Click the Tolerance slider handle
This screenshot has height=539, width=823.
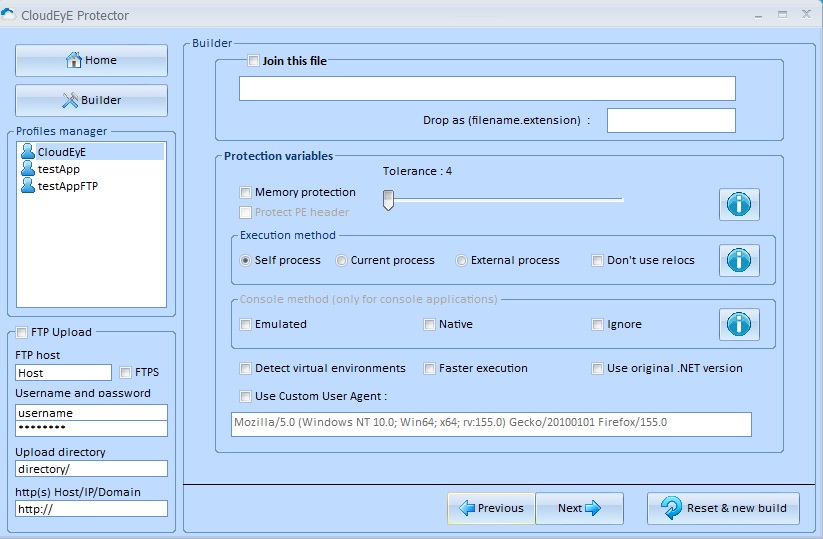pyautogui.click(x=388, y=200)
